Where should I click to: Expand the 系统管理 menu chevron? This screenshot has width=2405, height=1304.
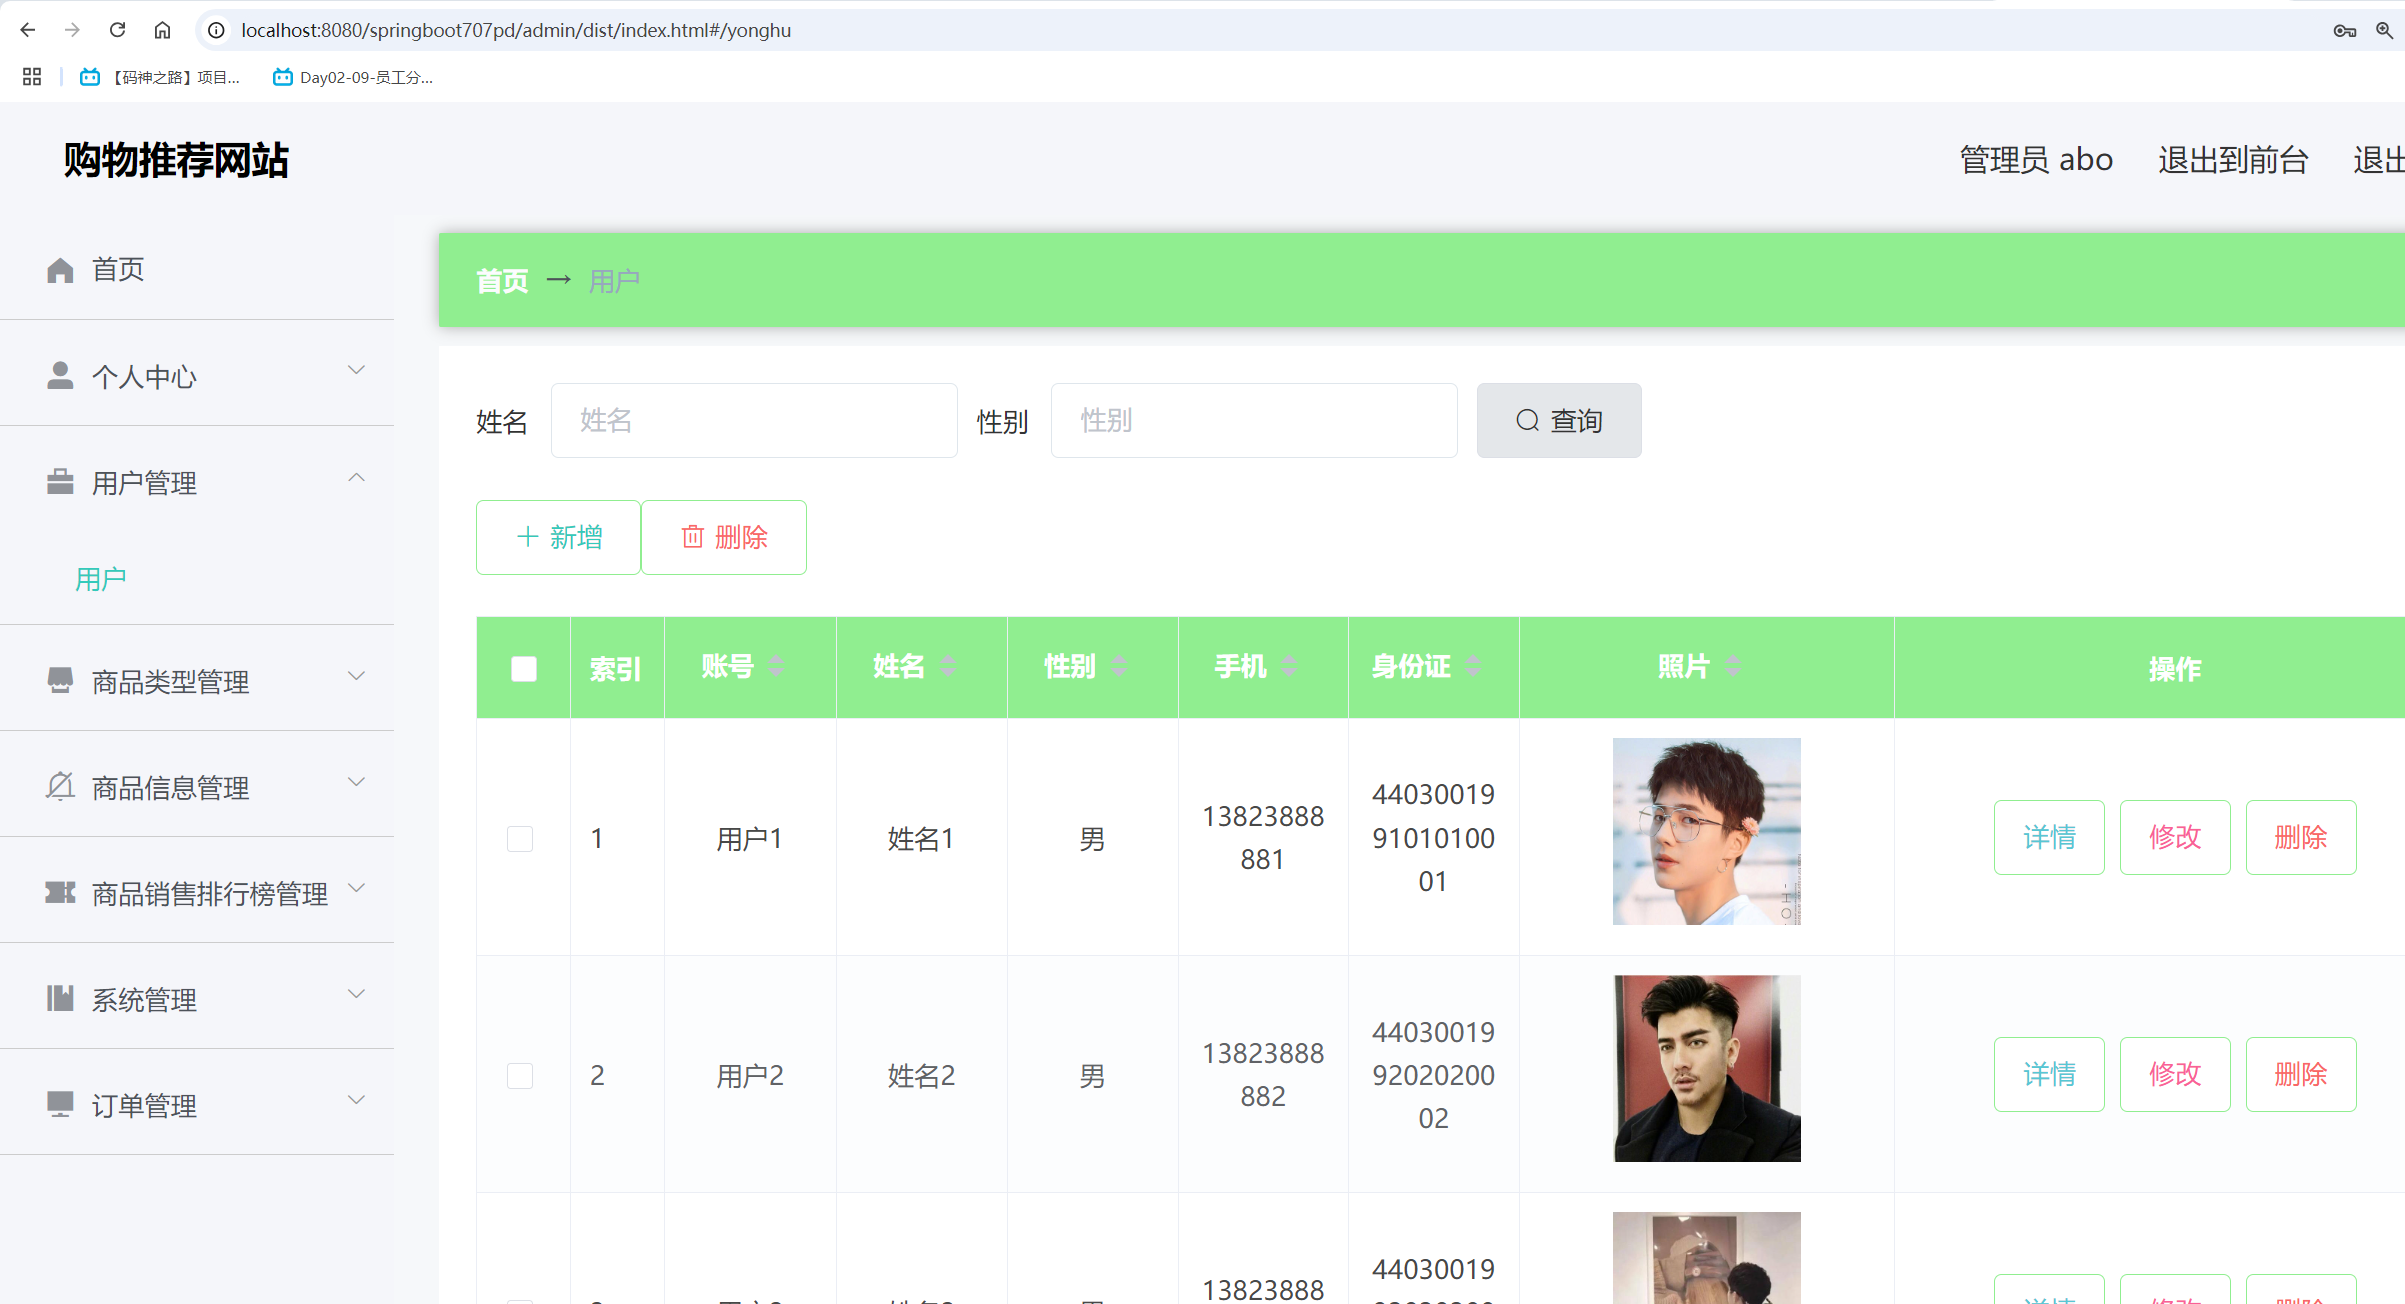pyautogui.click(x=356, y=994)
